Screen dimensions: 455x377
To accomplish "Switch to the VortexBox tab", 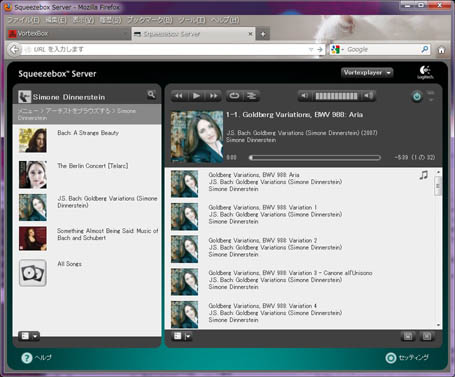I will pos(68,34).
